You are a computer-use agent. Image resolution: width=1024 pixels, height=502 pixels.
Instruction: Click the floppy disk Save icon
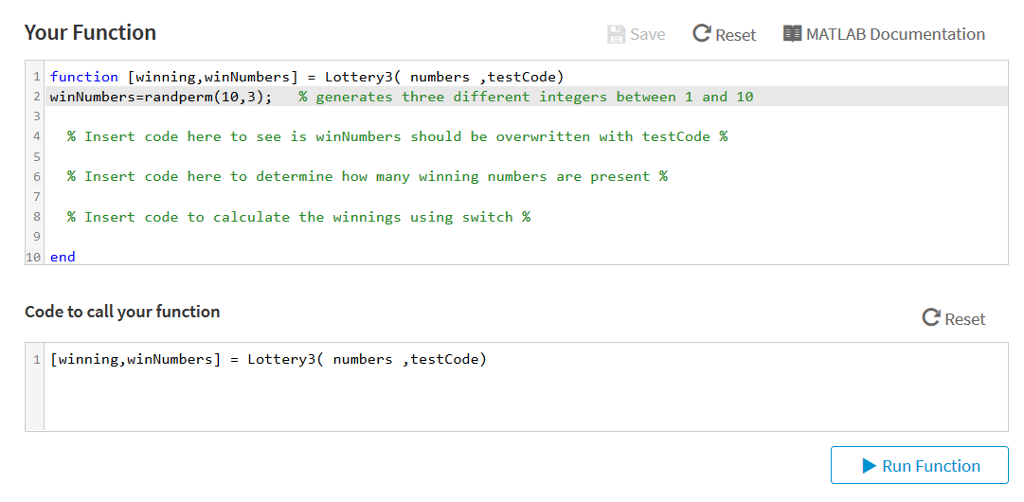click(616, 34)
